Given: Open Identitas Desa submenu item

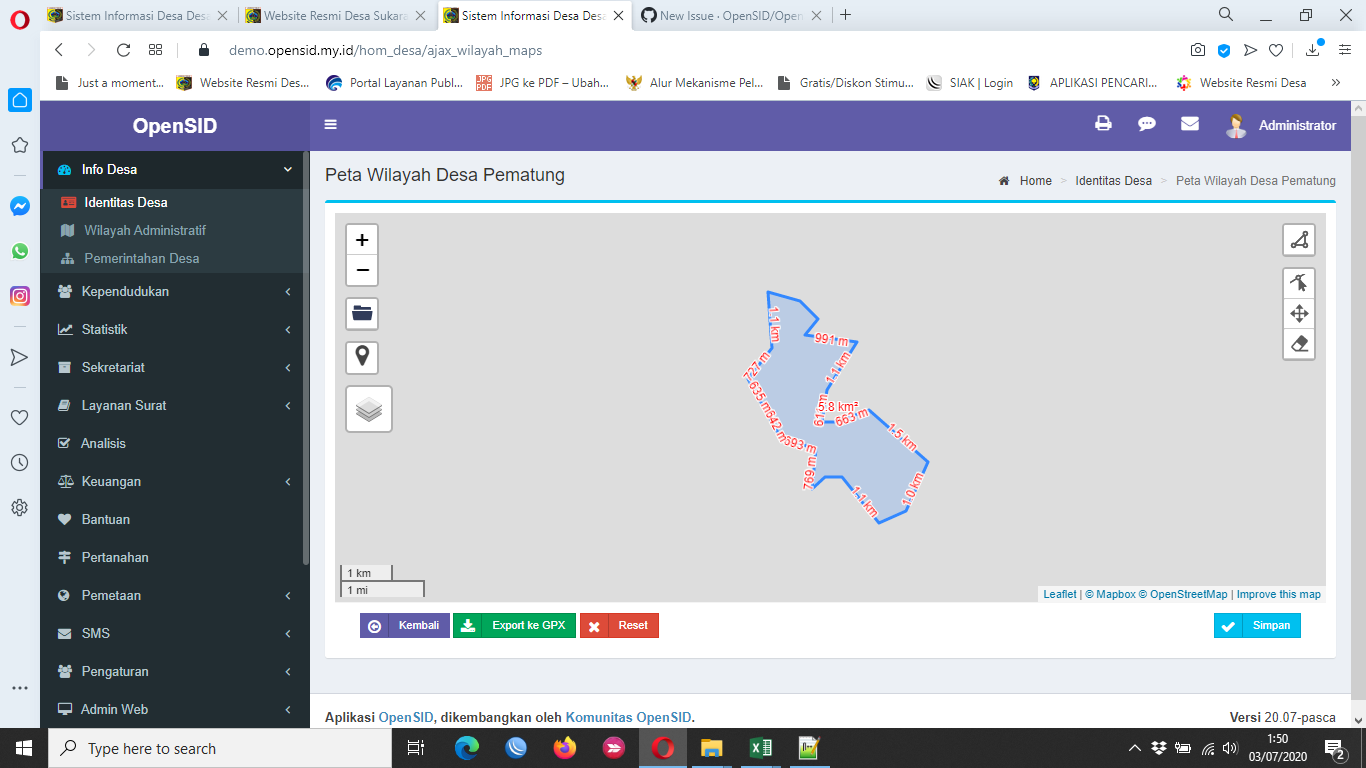Looking at the screenshot, I should click(125, 202).
